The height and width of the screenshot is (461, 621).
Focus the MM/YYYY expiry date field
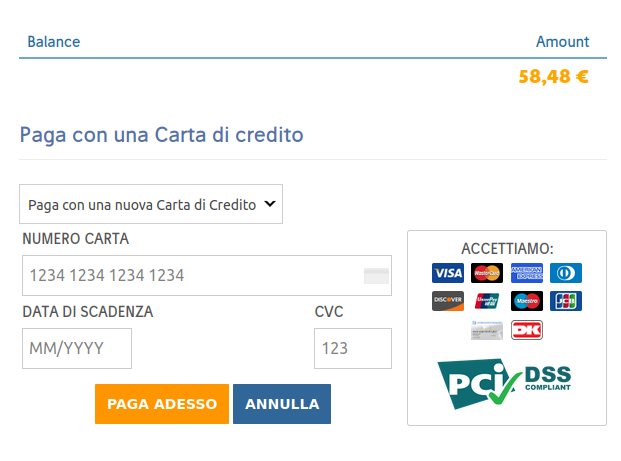click(77, 349)
